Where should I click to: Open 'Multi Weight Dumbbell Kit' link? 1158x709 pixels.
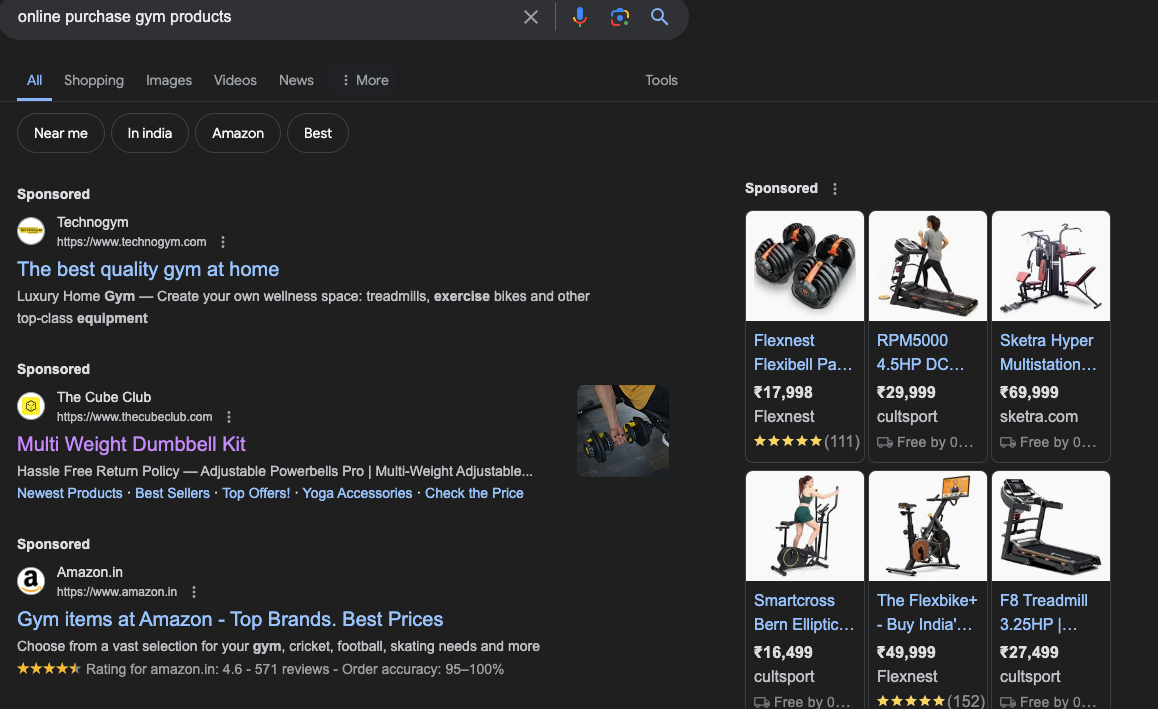coord(131,445)
